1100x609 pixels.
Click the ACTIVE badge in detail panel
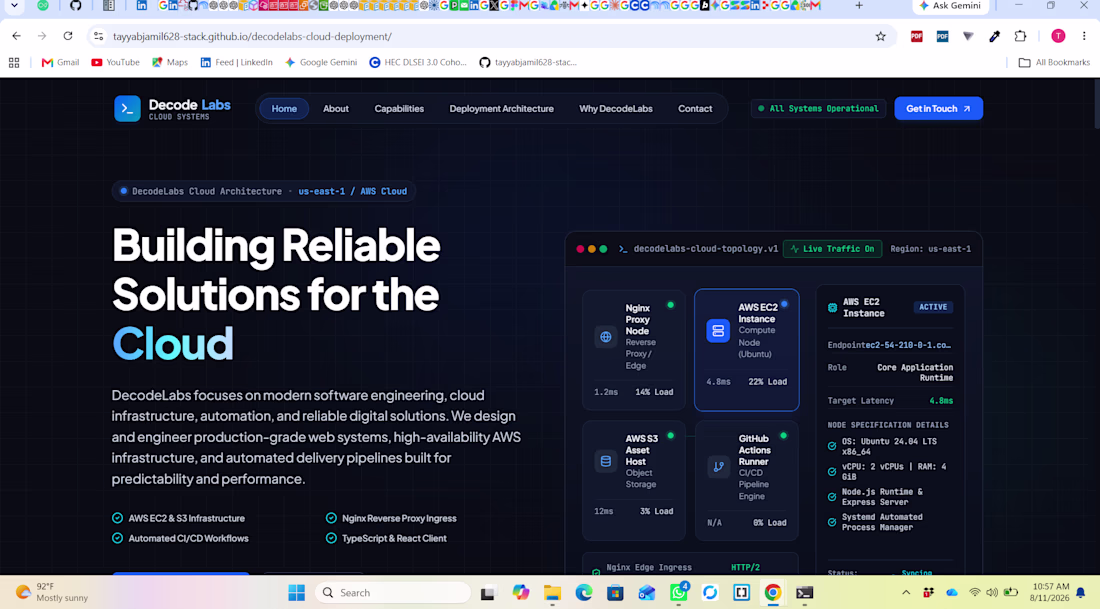[x=933, y=307]
